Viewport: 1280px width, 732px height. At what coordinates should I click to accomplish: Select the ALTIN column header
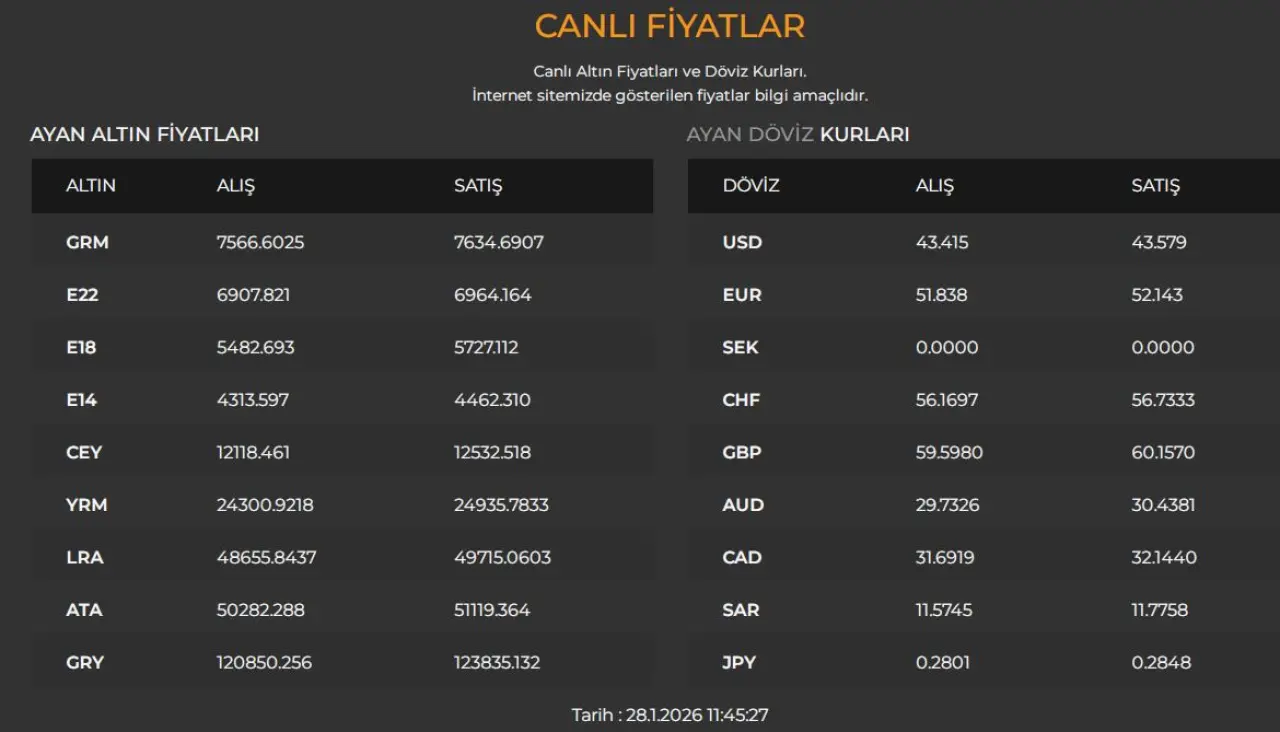tap(91, 186)
